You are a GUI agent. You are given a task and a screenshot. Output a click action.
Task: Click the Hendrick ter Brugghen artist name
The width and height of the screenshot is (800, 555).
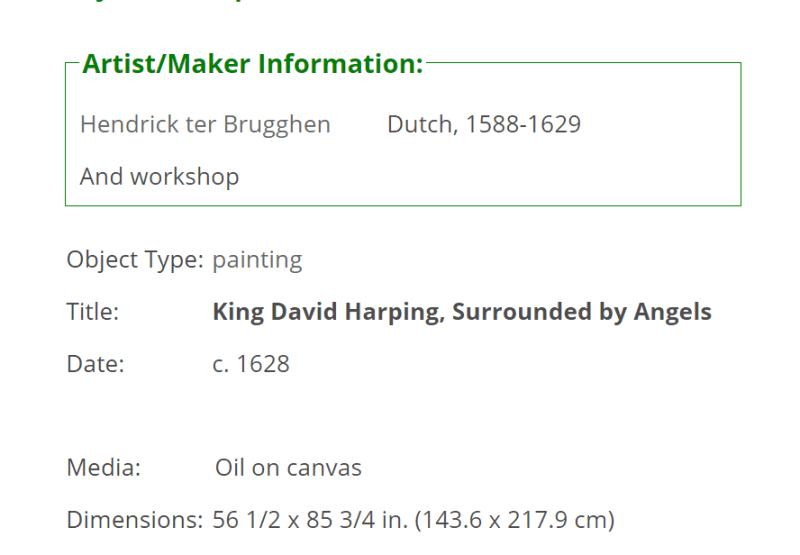click(205, 125)
